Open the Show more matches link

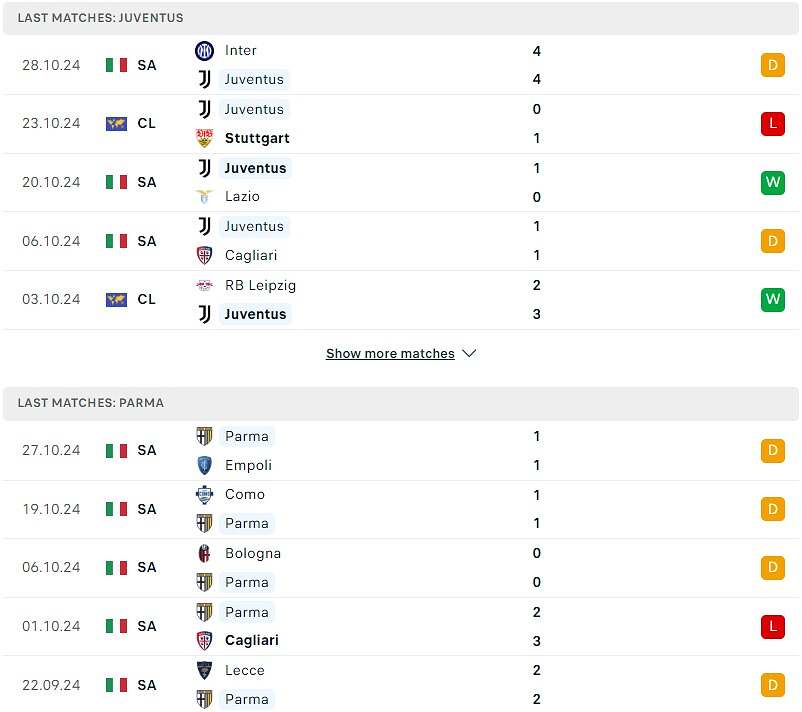[390, 353]
